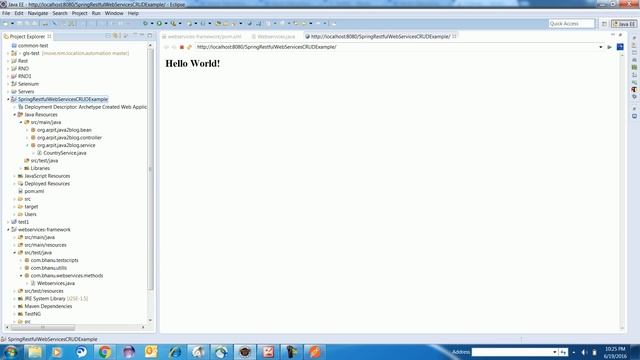
Task: Select CountryService.java in the tree
Action: pos(65,153)
